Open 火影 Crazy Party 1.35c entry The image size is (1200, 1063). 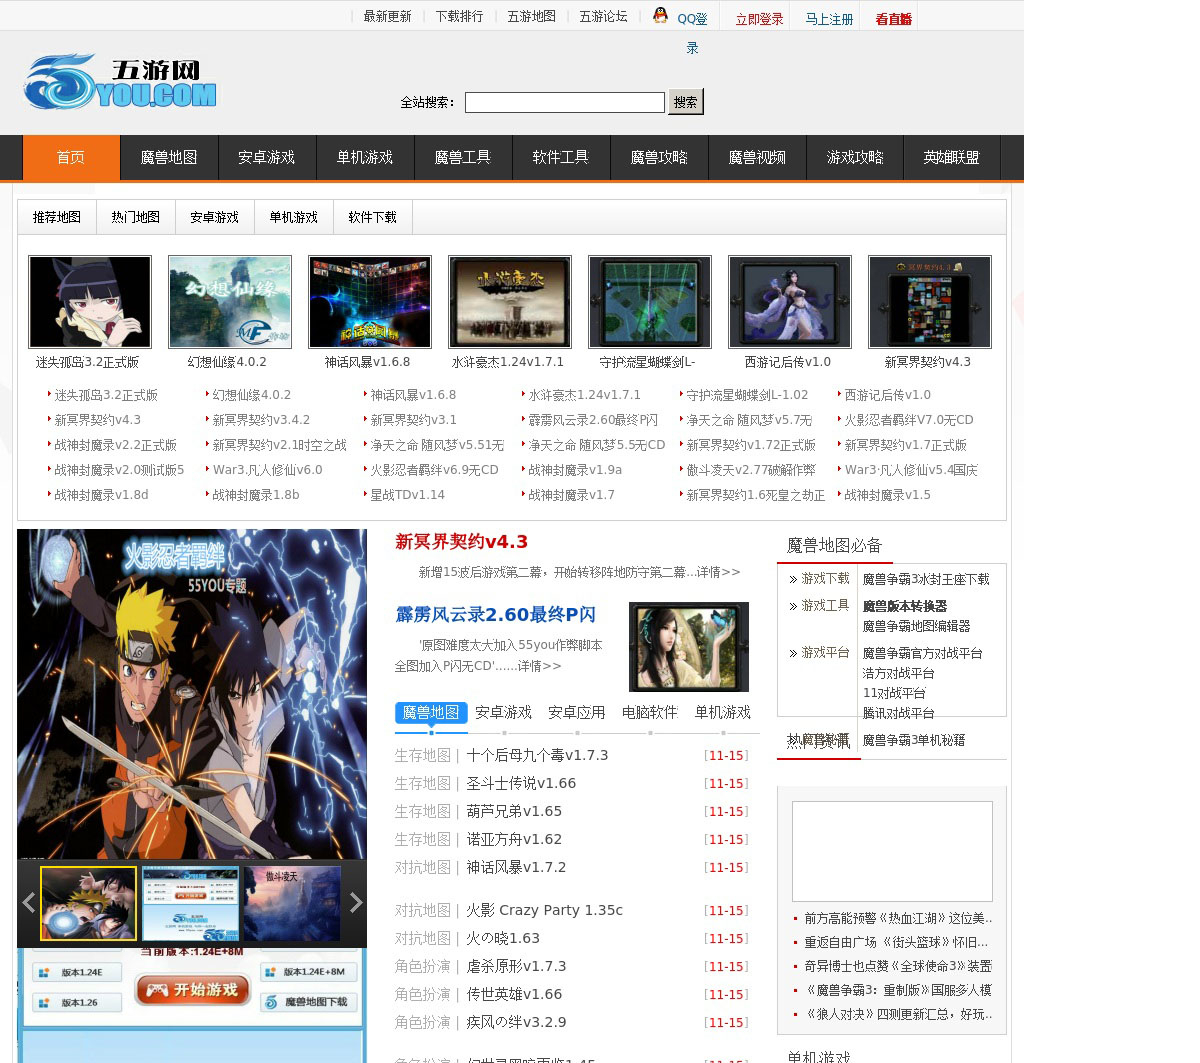[545, 911]
